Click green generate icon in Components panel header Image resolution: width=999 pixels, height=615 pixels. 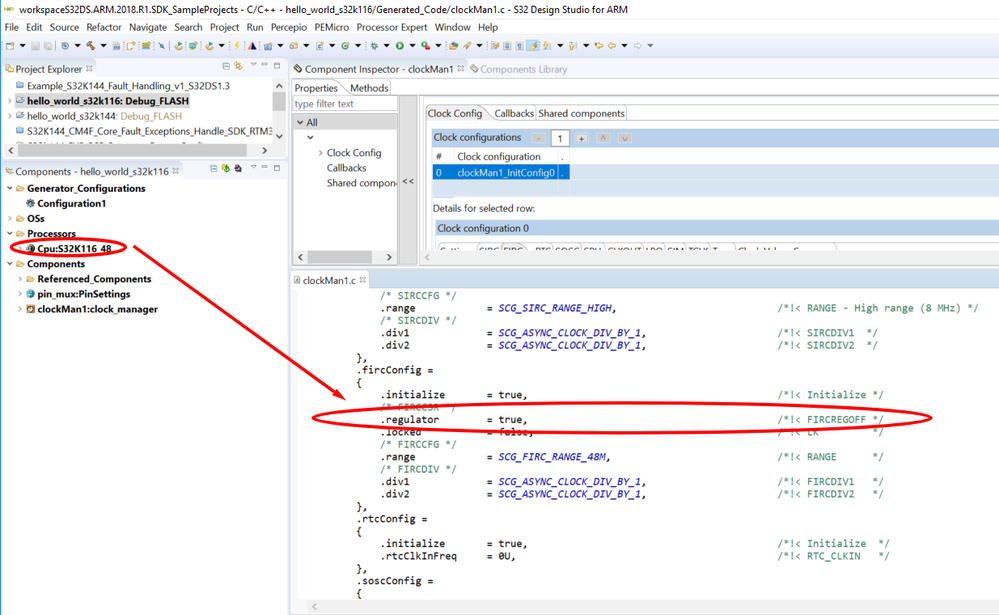(226, 168)
